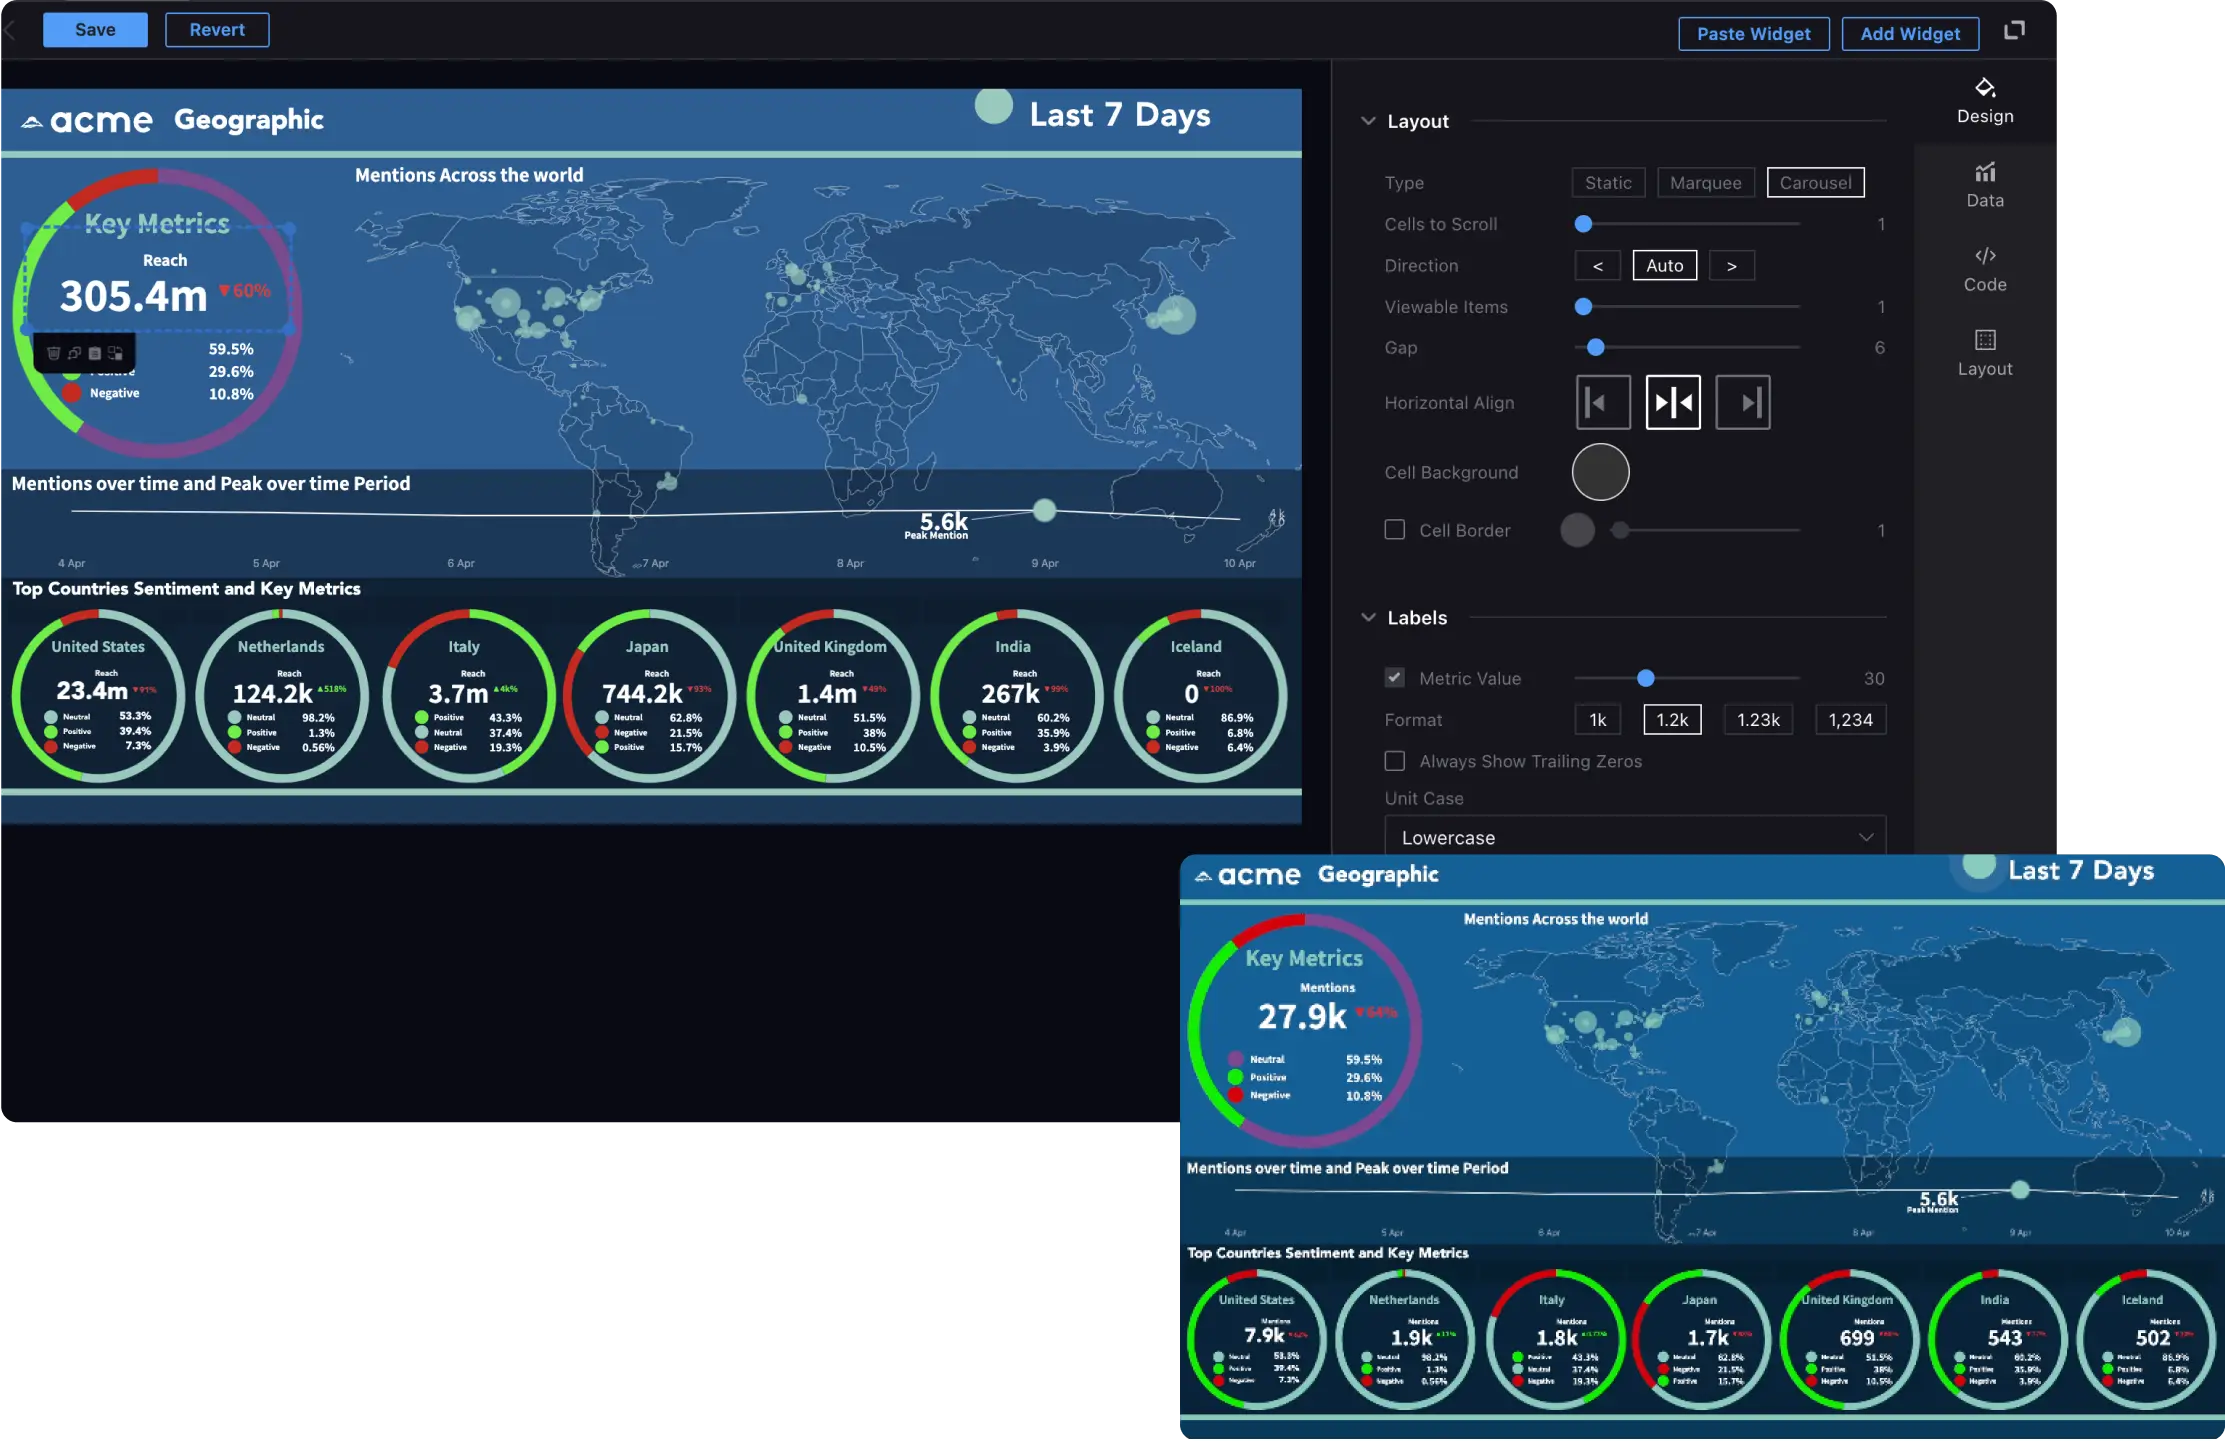The image size is (2225, 1441).
Task: Switch to the Data tab
Action: click(1984, 185)
